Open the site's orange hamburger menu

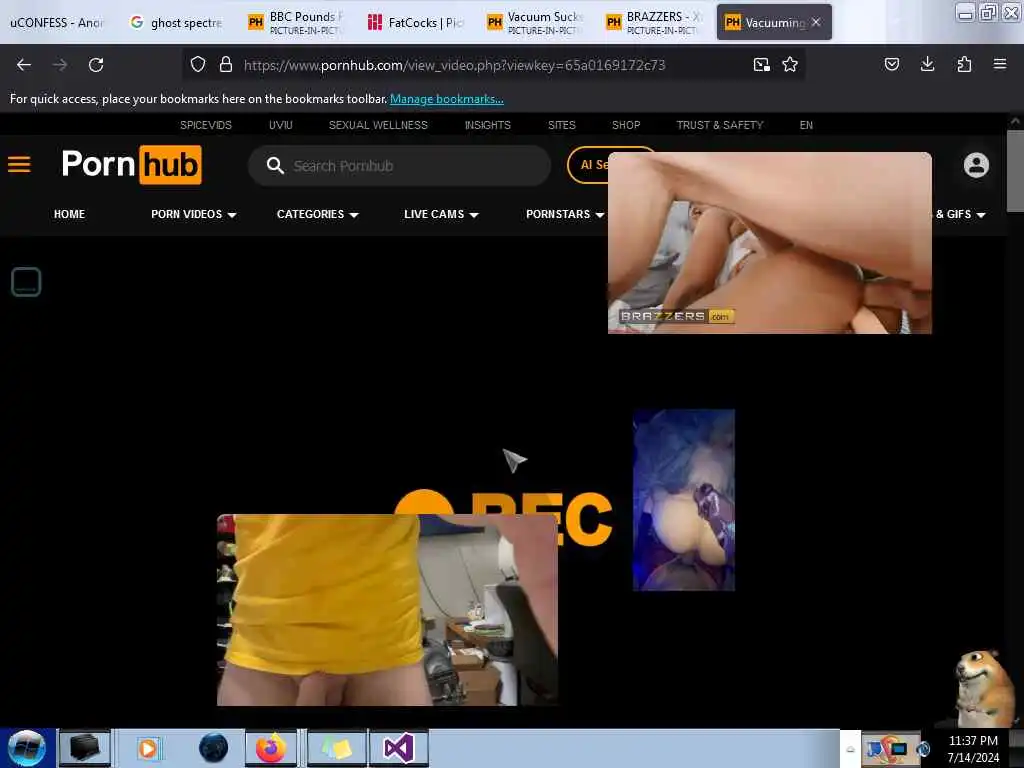pyautogui.click(x=19, y=165)
